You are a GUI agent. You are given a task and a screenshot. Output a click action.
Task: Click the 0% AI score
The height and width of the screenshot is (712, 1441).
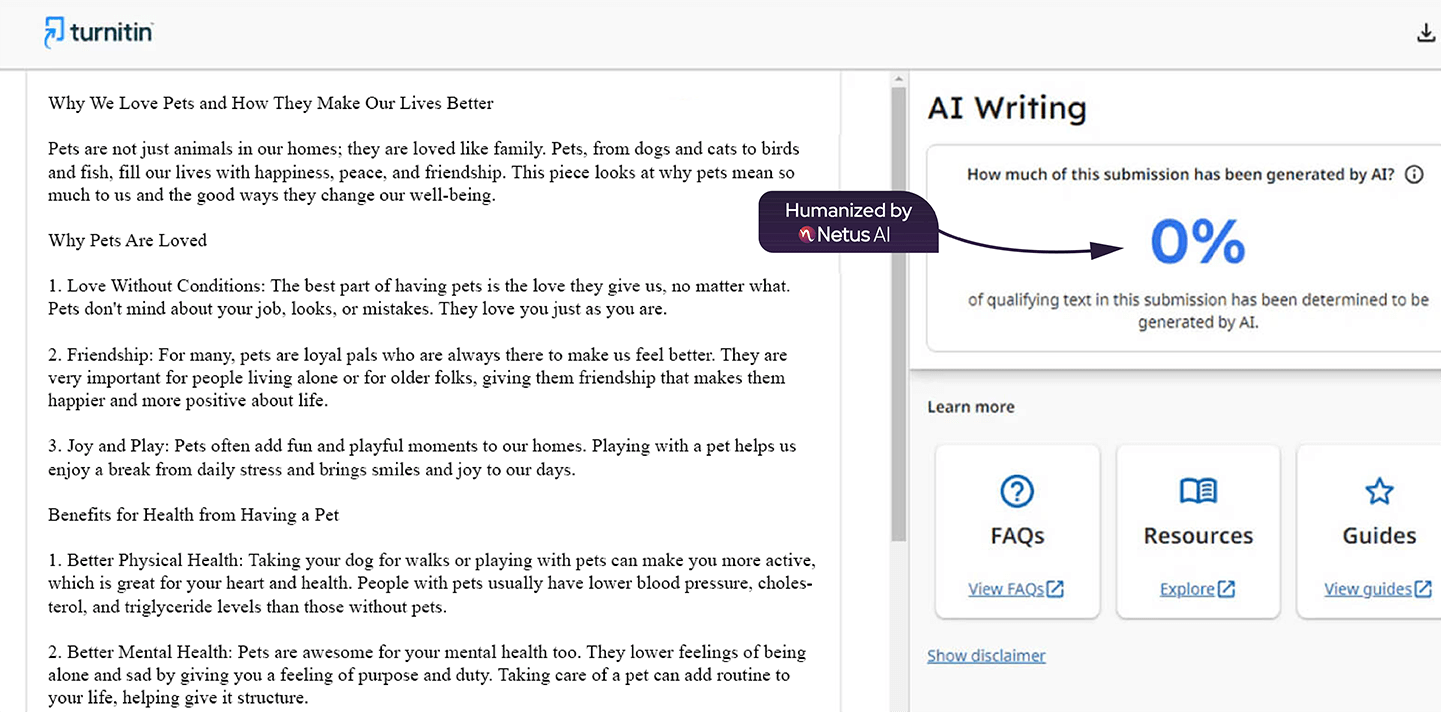(x=1197, y=242)
